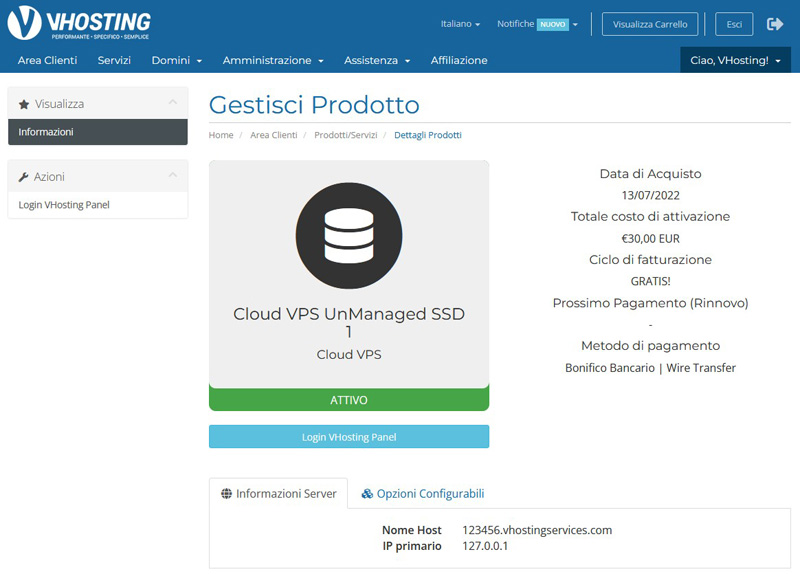Click the Prodotti/Servizi breadcrumb link
The image size is (800, 574).
coord(346,135)
